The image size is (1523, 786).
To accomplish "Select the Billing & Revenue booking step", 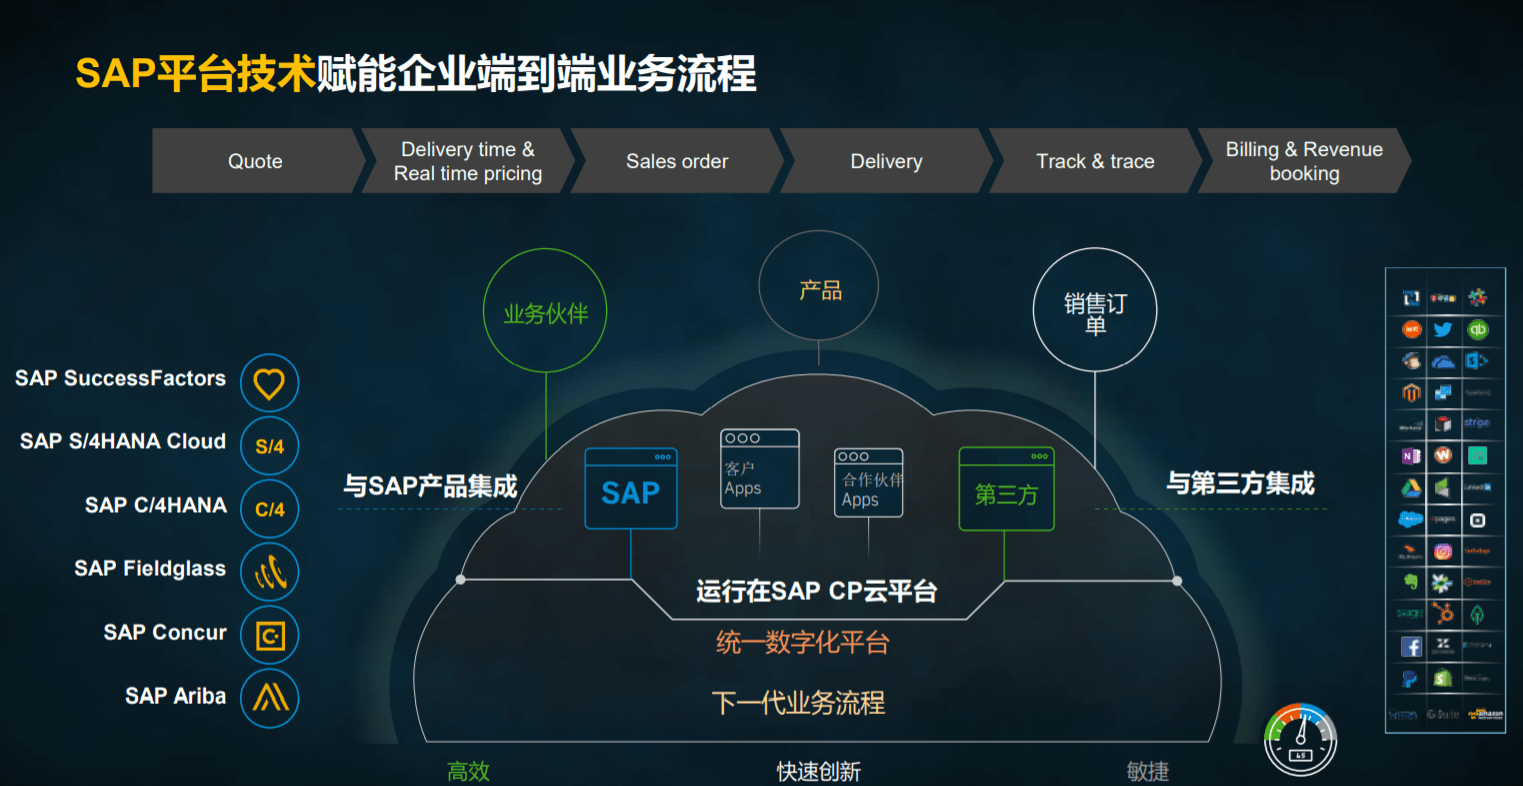I will pos(1304,161).
